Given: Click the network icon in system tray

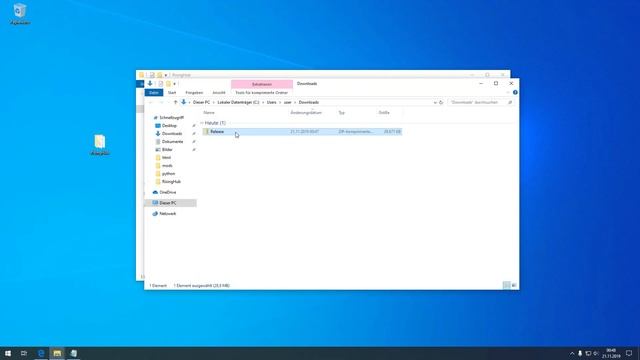Looking at the screenshot, I should 588,353.
